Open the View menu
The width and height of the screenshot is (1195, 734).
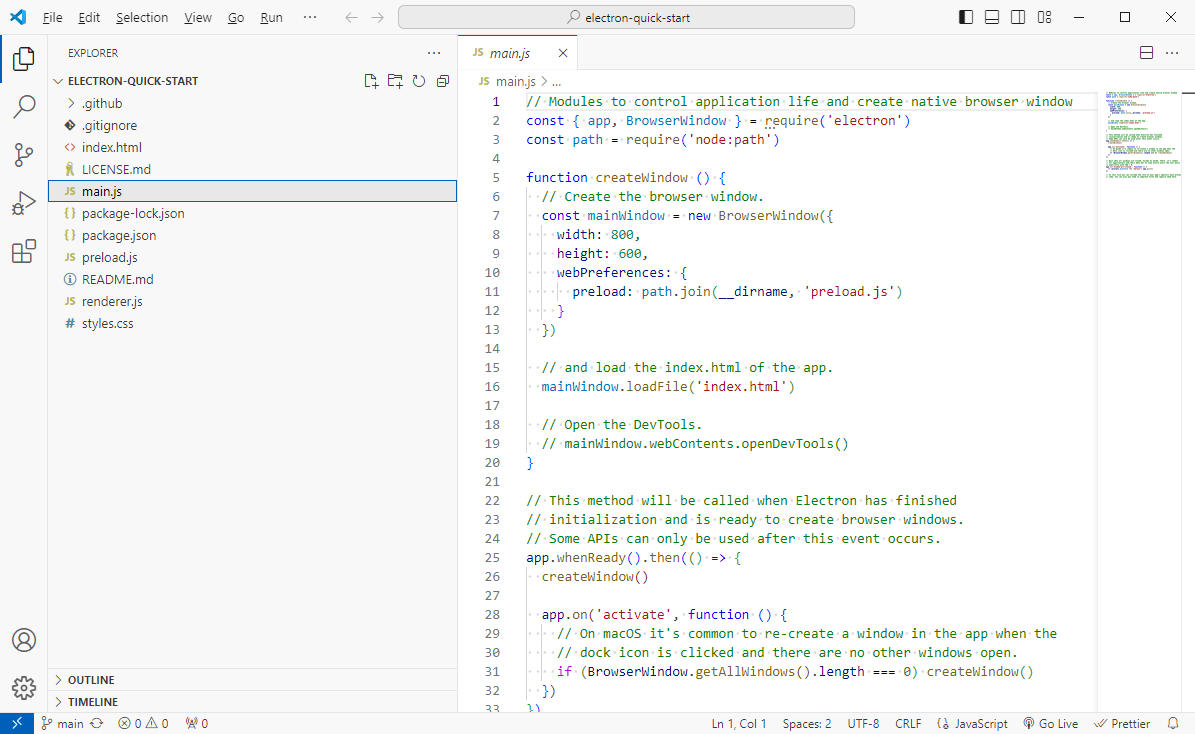pos(197,17)
